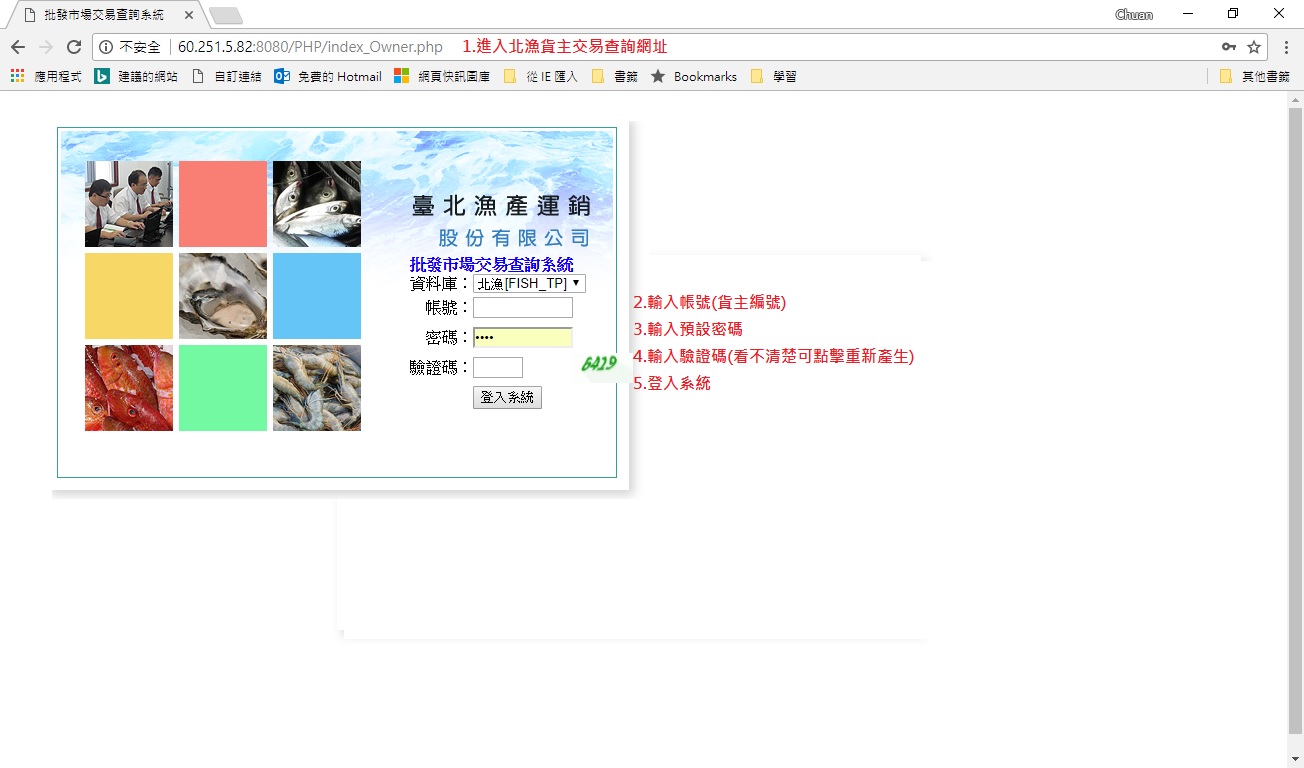The height and width of the screenshot is (768, 1304).
Task: Open the 免費的 Hotmail bookmark
Action: [x=328, y=76]
